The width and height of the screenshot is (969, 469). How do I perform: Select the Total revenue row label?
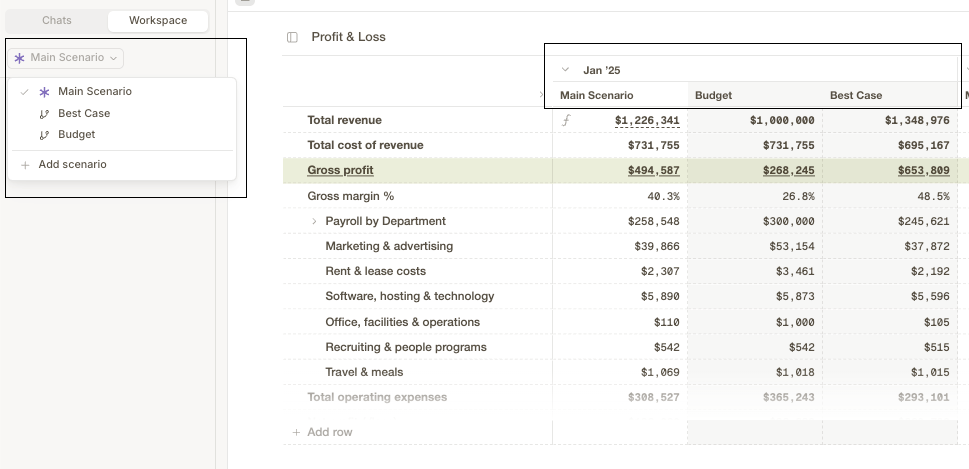pyautogui.click(x=344, y=120)
